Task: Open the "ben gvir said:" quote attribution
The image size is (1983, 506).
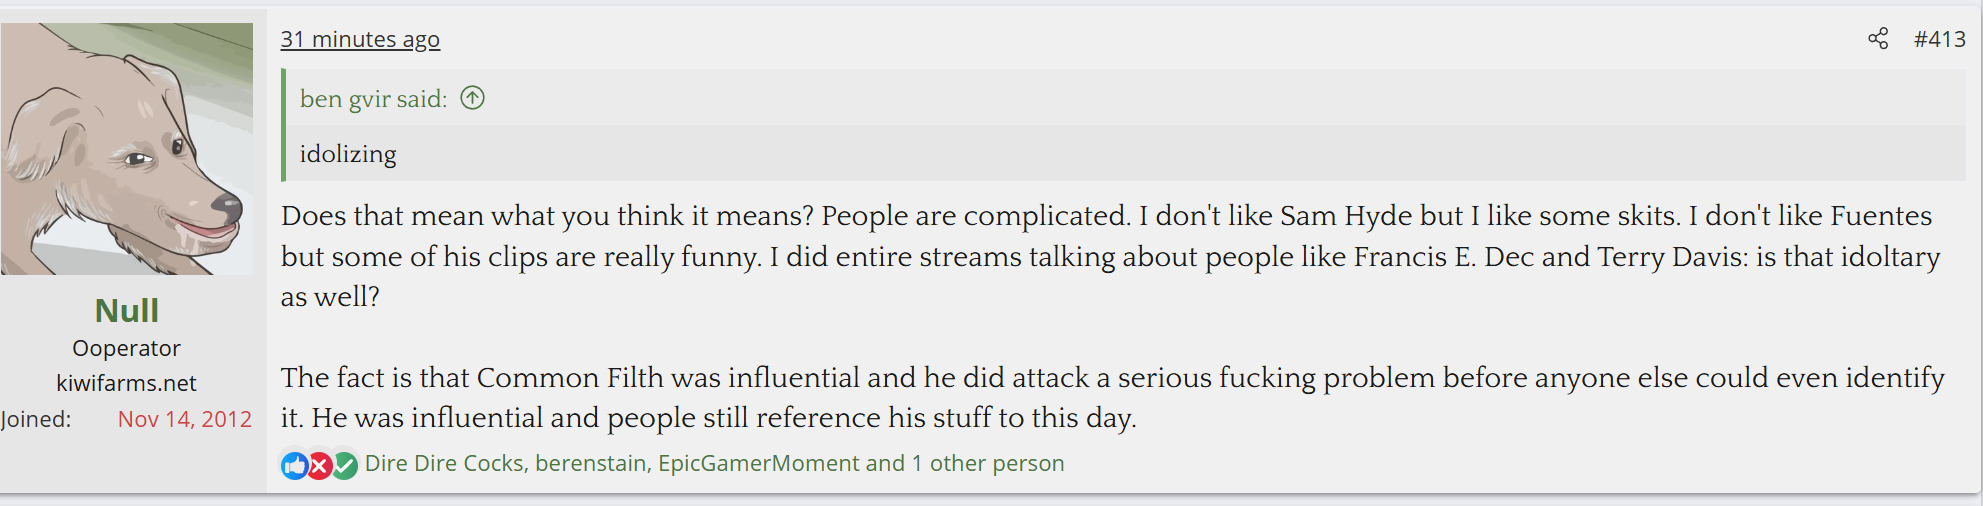Action: click(373, 99)
